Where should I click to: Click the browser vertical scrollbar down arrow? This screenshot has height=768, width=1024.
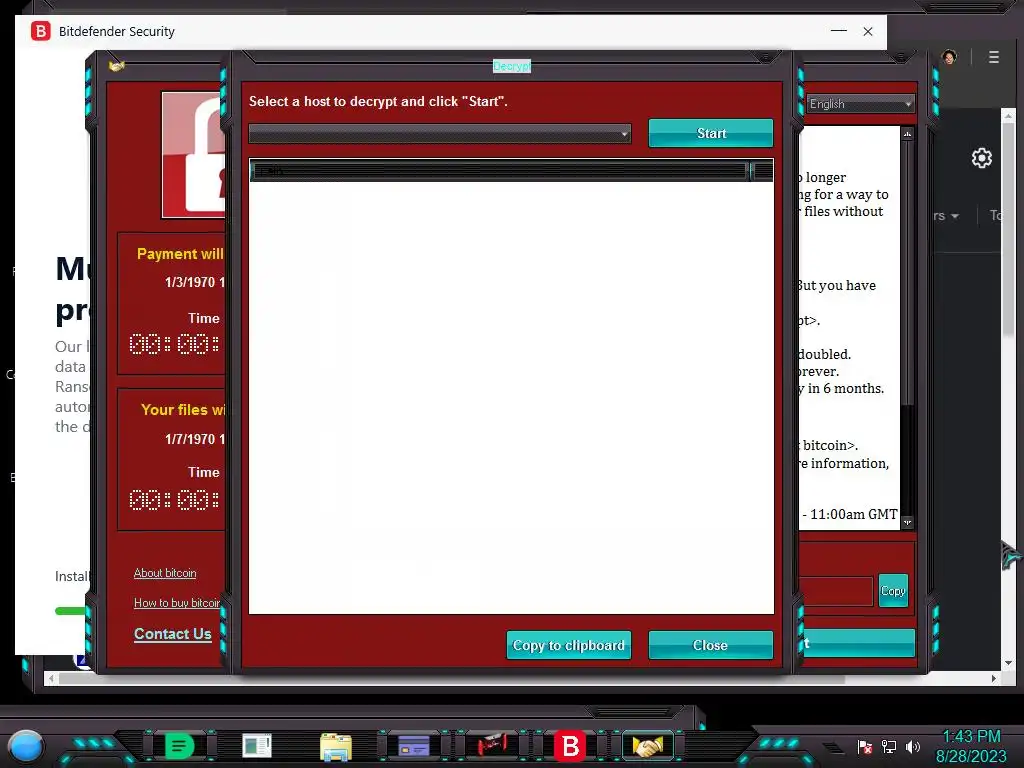click(x=1008, y=663)
